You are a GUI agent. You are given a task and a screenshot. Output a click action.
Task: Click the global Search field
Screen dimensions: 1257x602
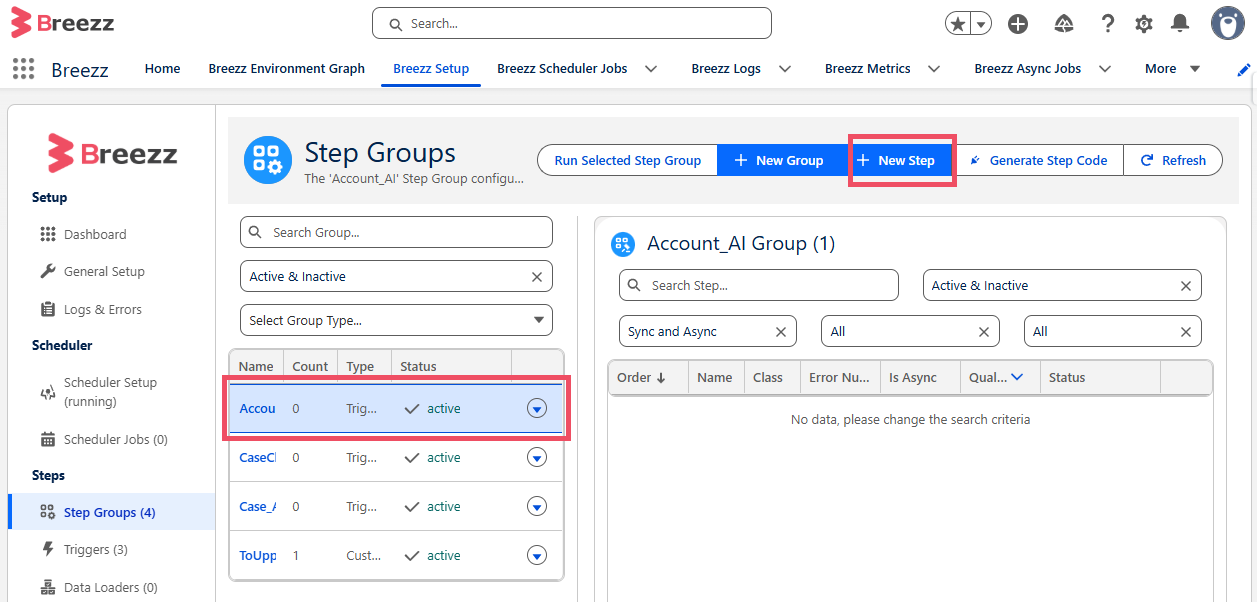click(572, 23)
